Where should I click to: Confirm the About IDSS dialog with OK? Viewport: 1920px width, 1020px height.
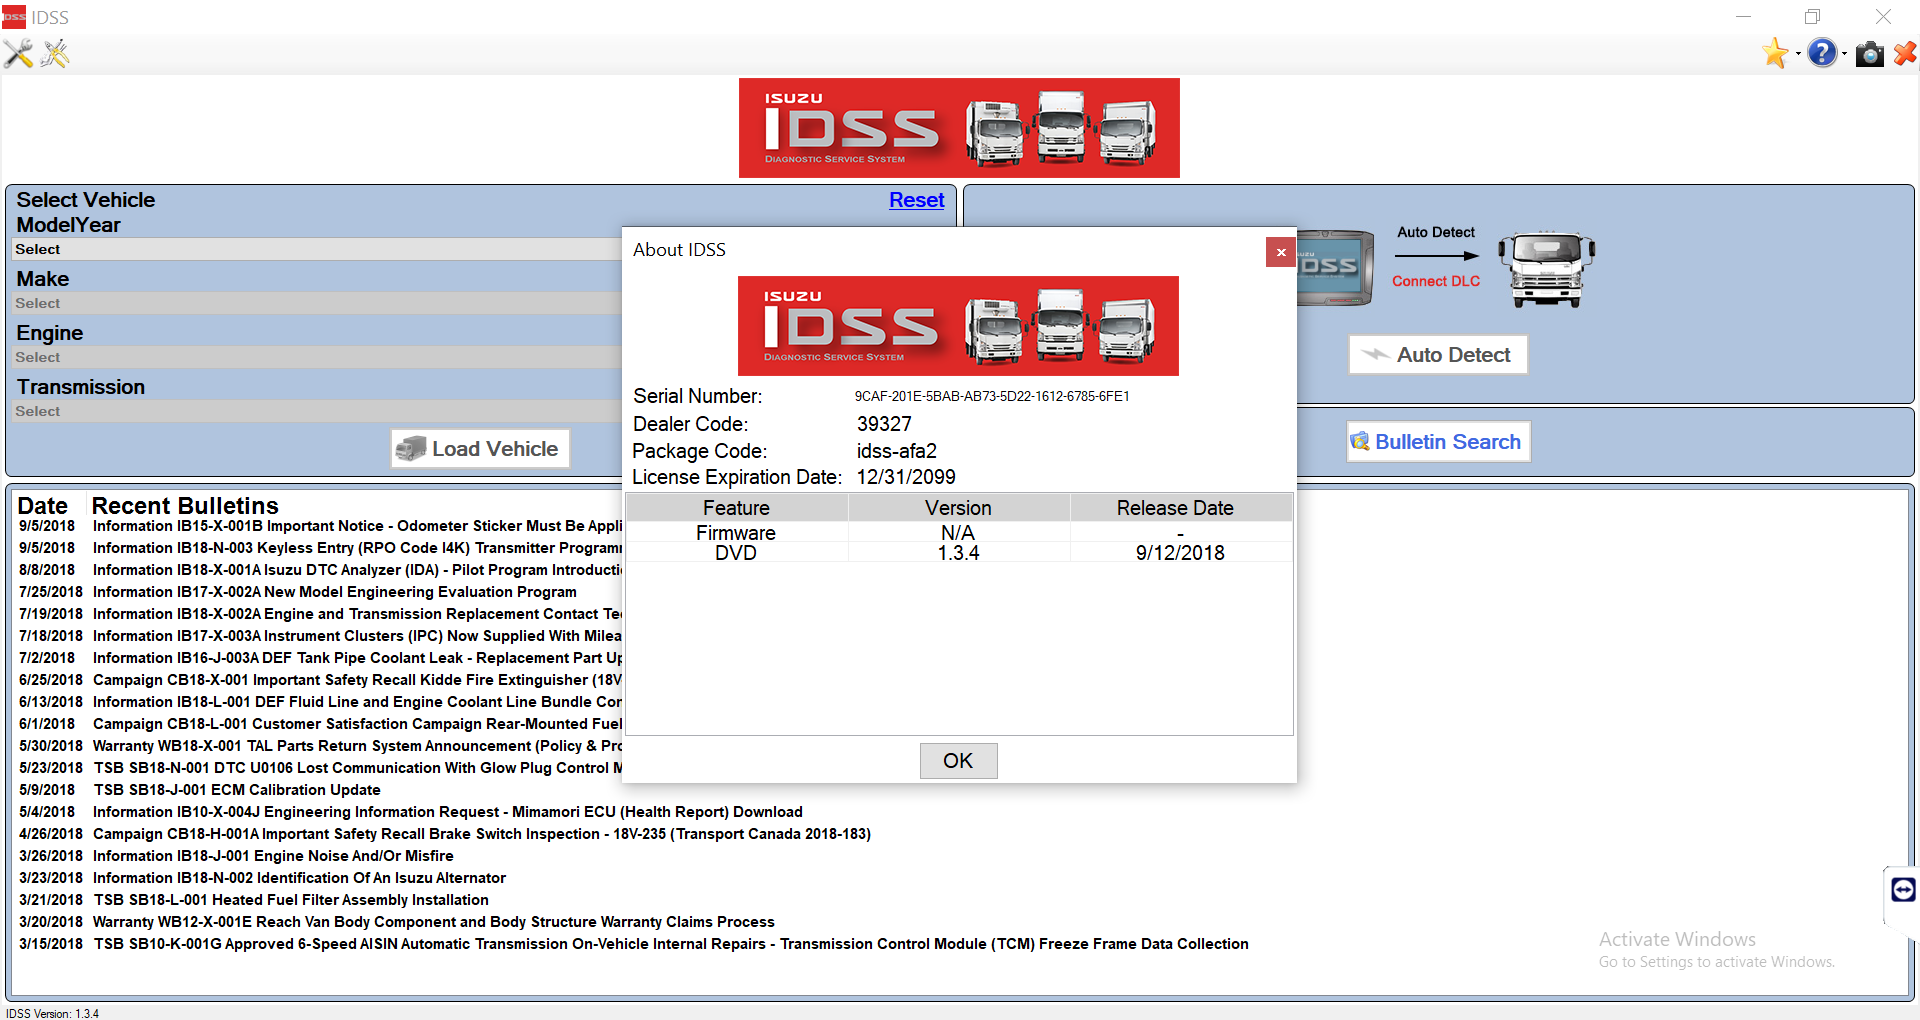[x=958, y=761]
